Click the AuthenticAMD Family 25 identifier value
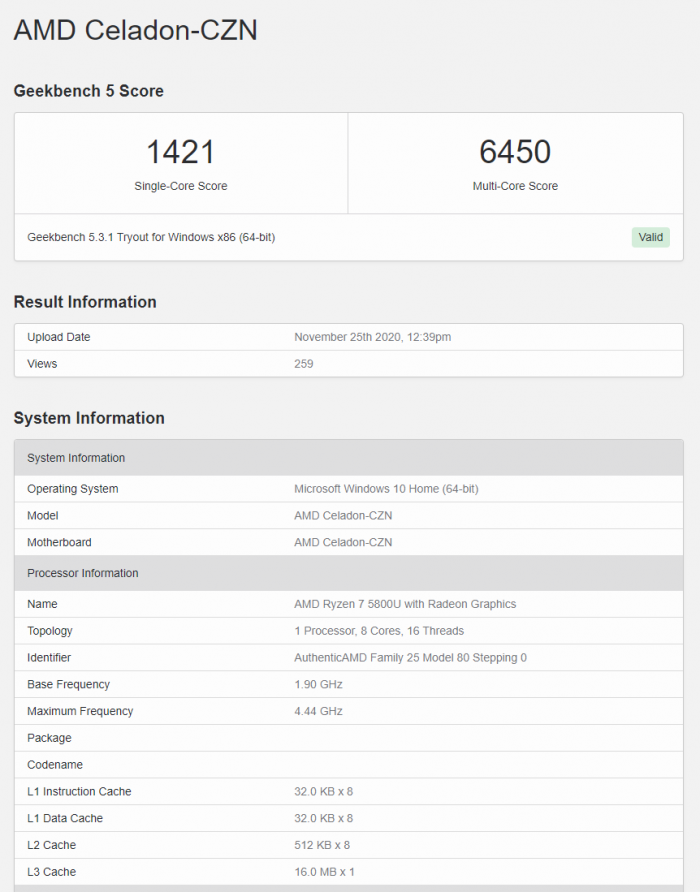 410,658
